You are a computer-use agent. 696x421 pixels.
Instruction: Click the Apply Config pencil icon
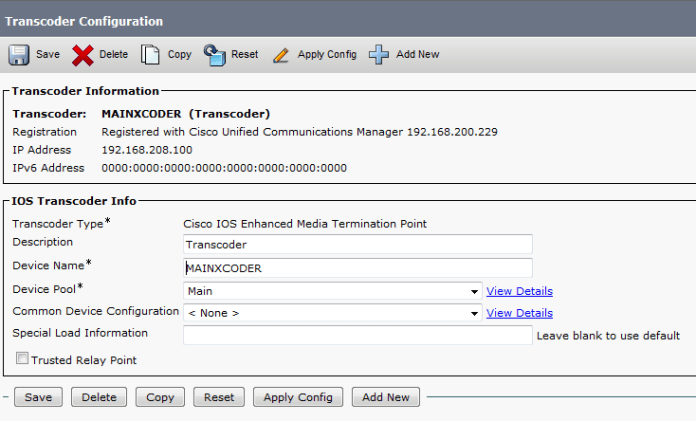[281, 55]
